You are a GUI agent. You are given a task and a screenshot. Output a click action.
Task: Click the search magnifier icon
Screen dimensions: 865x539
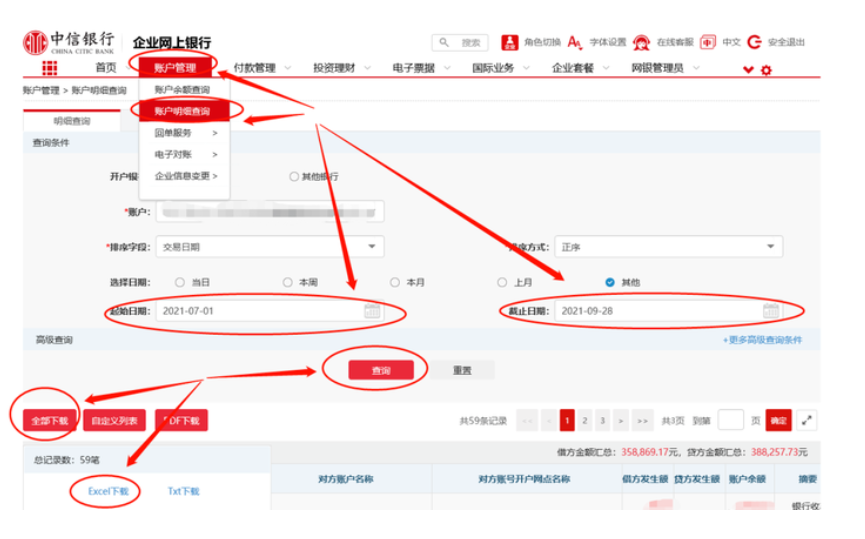(x=444, y=42)
